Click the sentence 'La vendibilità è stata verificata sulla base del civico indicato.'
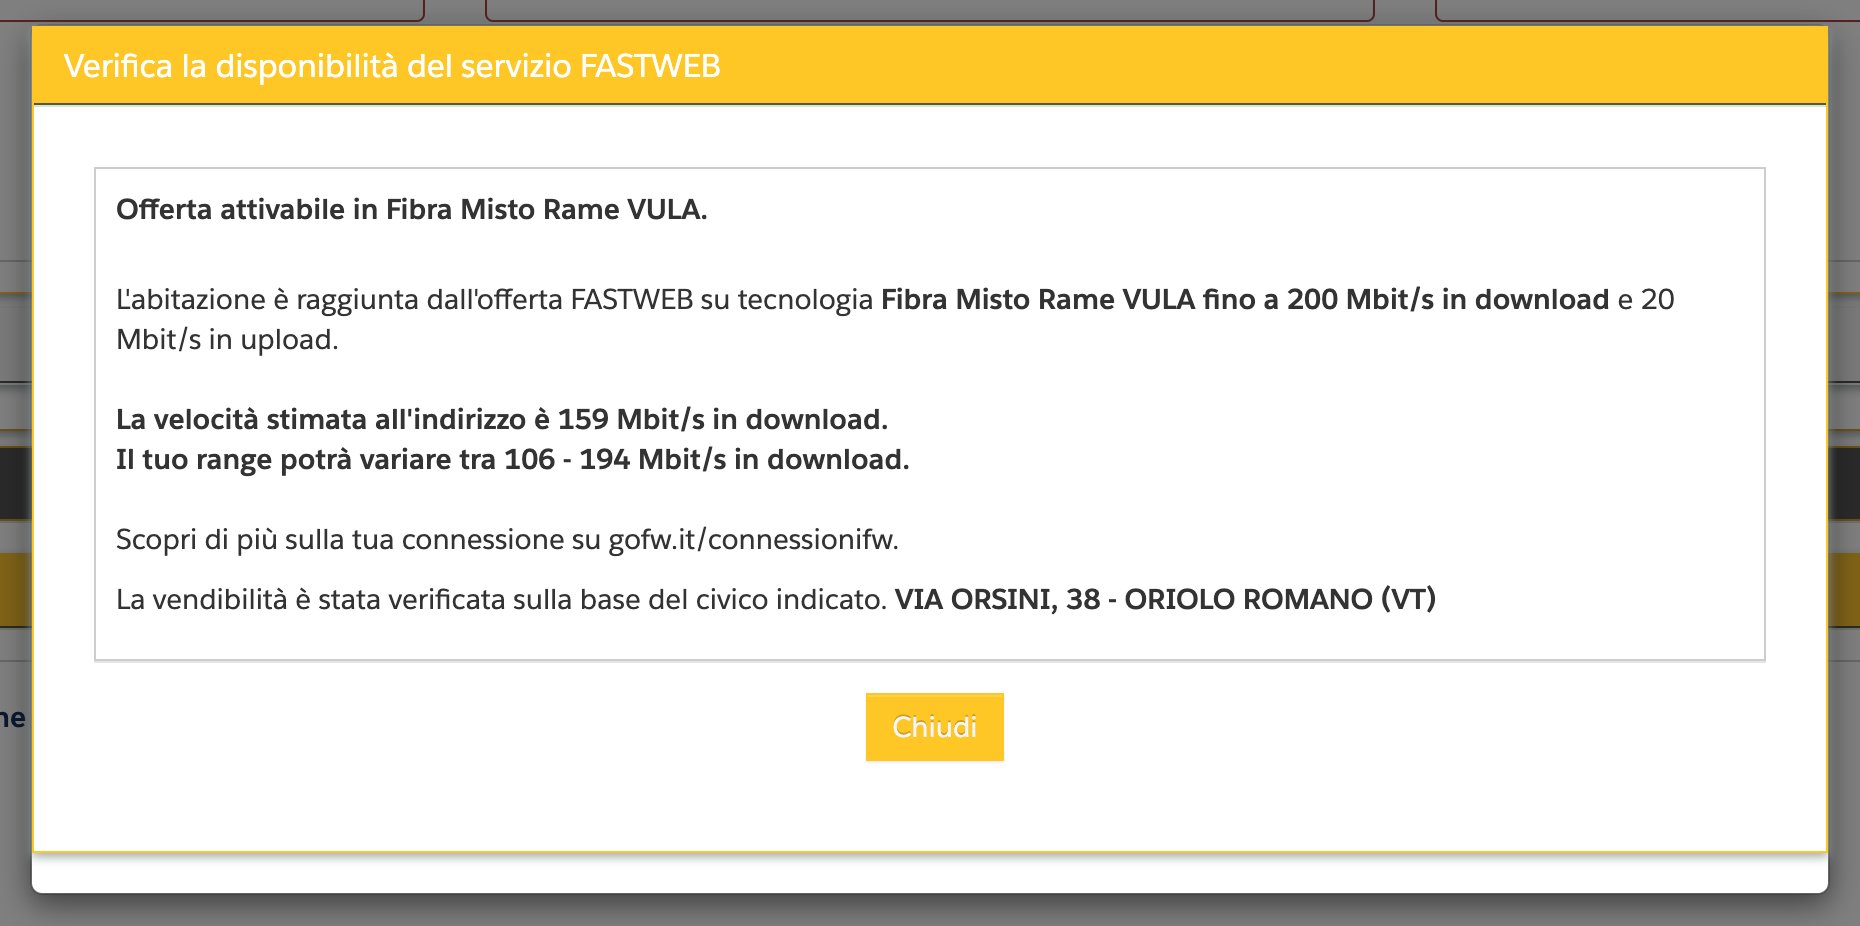 501,599
